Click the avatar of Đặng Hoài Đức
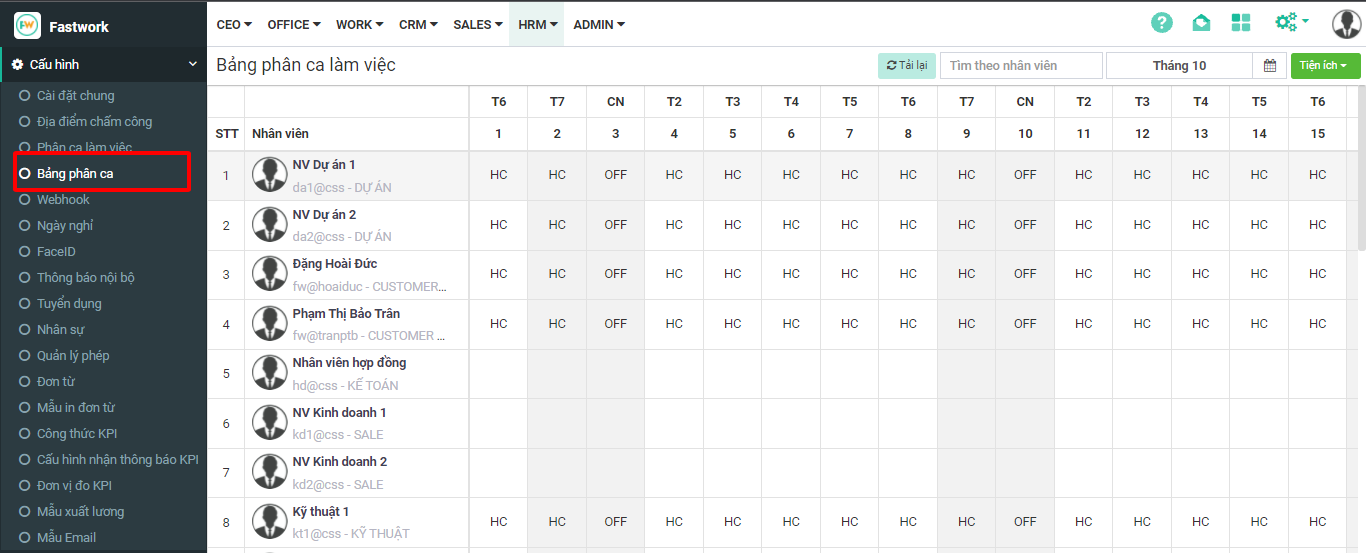 [x=270, y=274]
